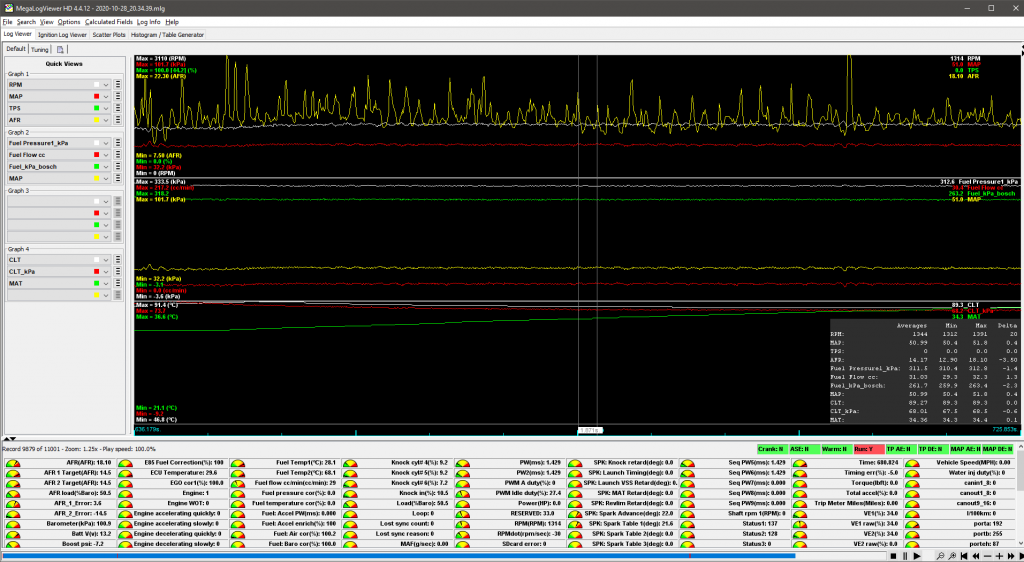Viewport: 1024px width, 562px height.
Task: Click the red Run: Y status indicator
Action: click(x=869, y=449)
